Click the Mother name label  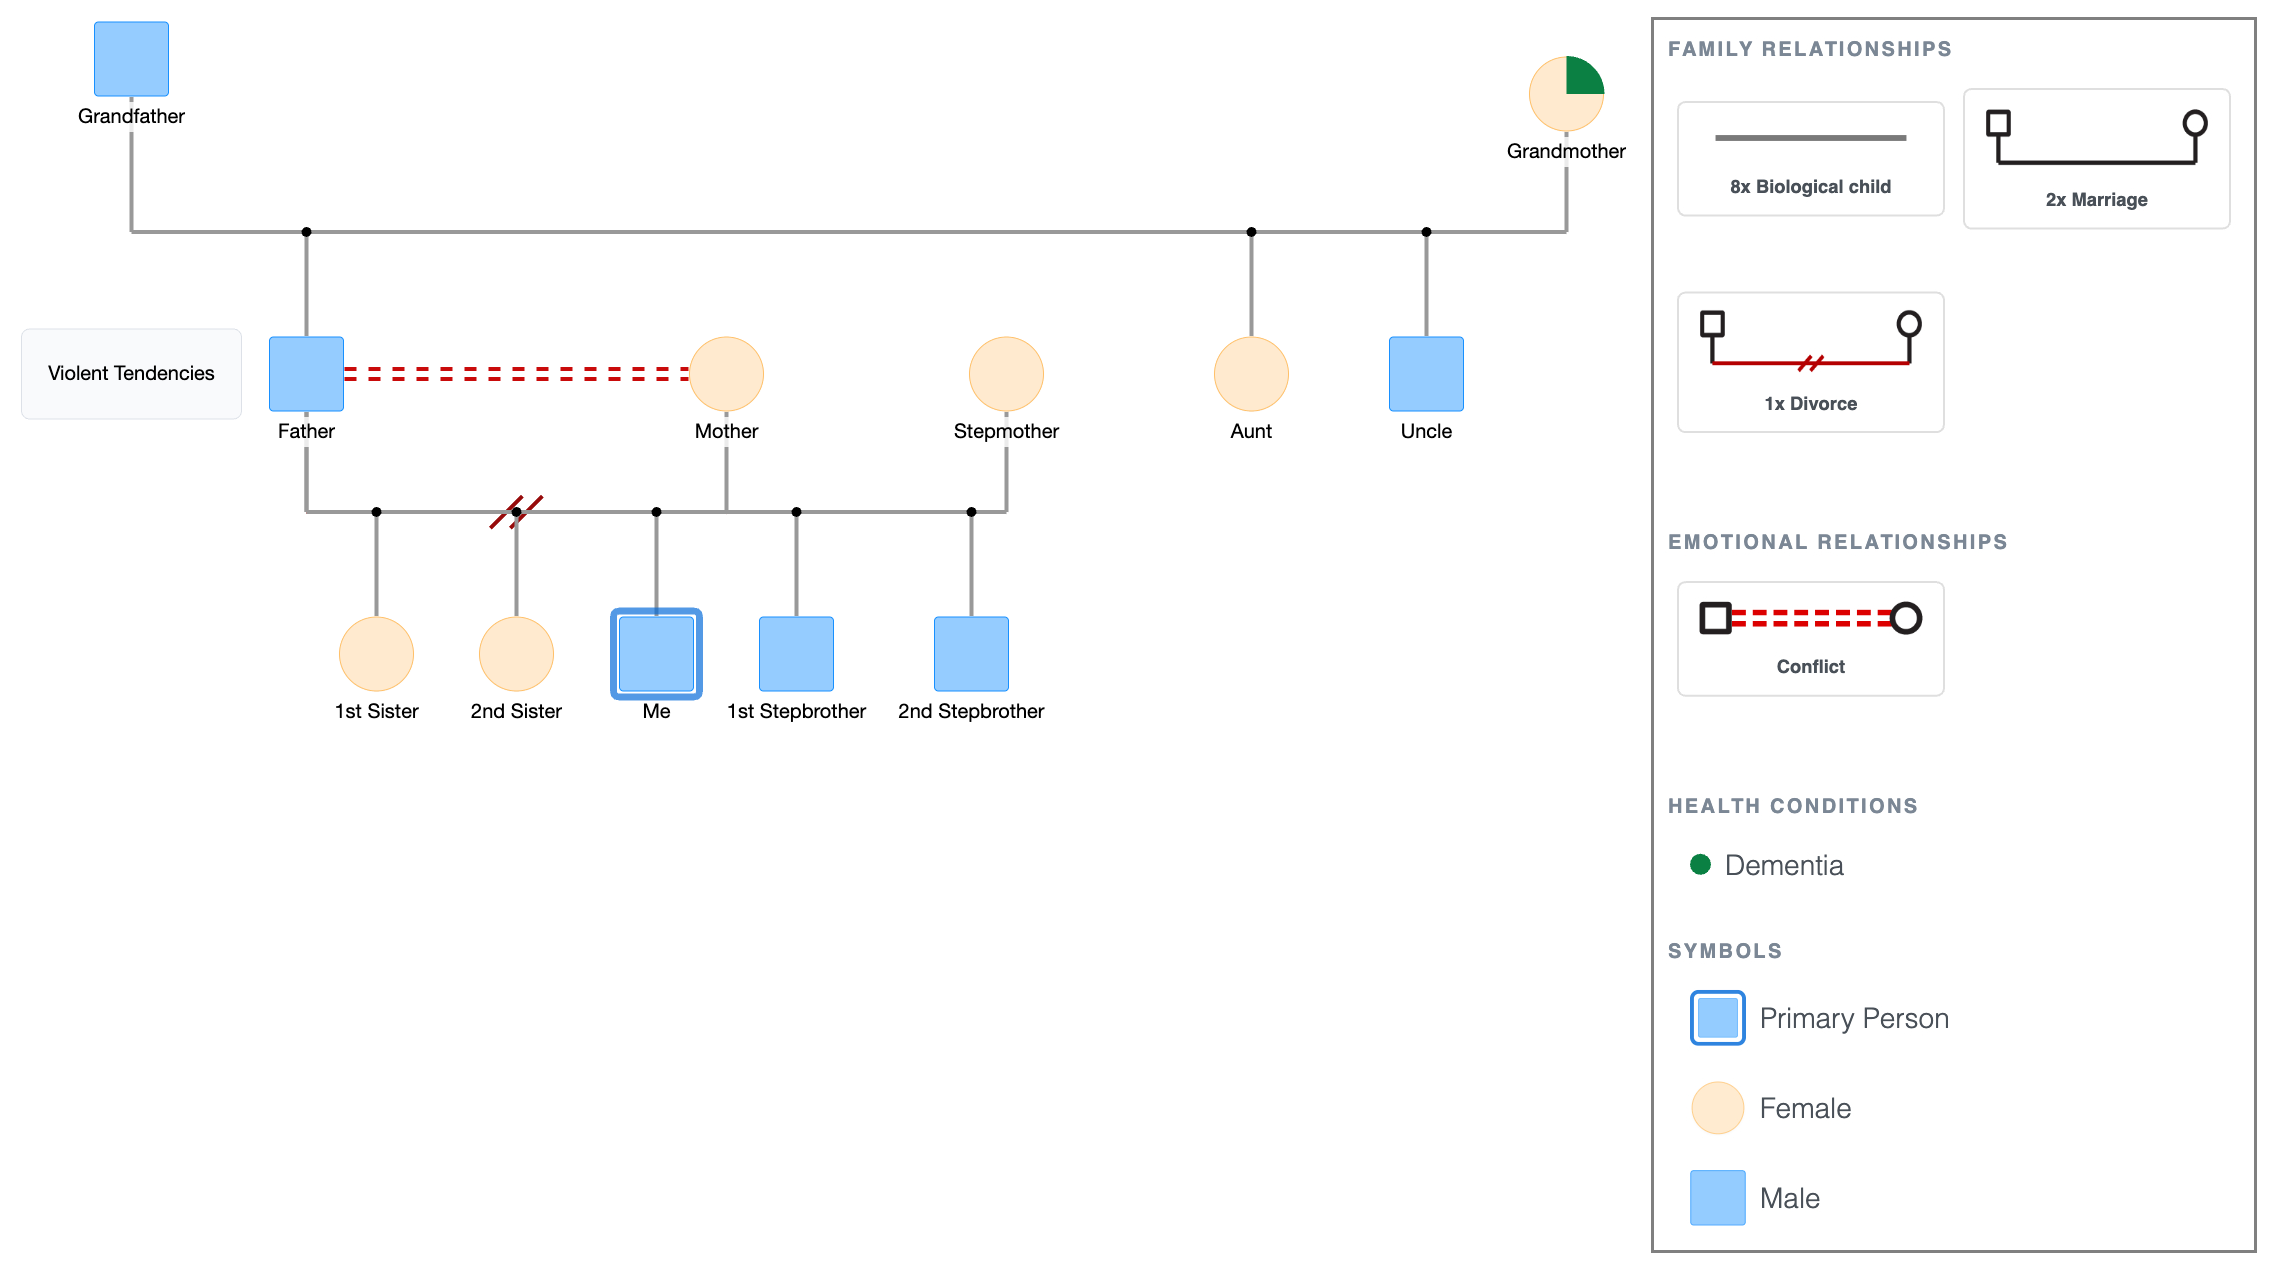726,431
